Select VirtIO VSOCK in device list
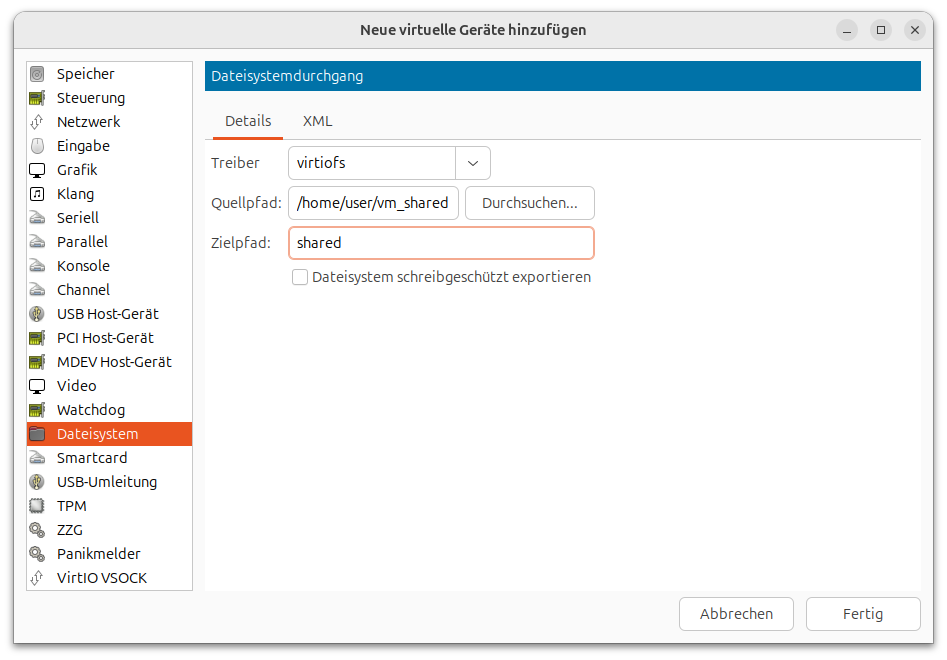The image size is (947, 660). pos(101,578)
